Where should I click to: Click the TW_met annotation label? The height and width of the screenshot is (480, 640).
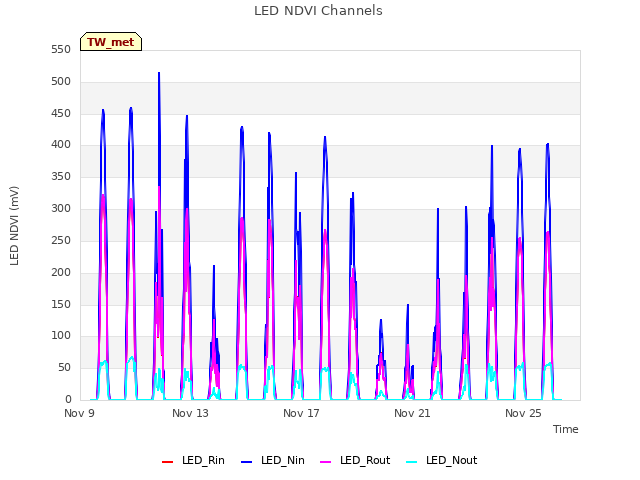(111, 42)
